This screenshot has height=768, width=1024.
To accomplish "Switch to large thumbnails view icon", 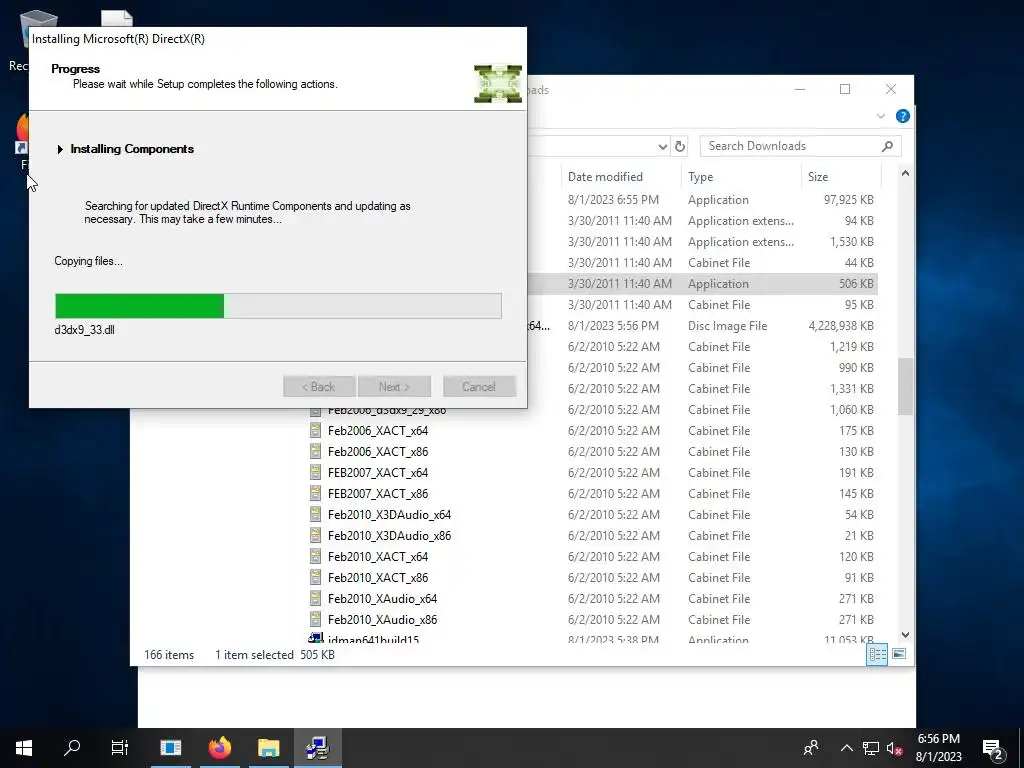I will coord(899,654).
